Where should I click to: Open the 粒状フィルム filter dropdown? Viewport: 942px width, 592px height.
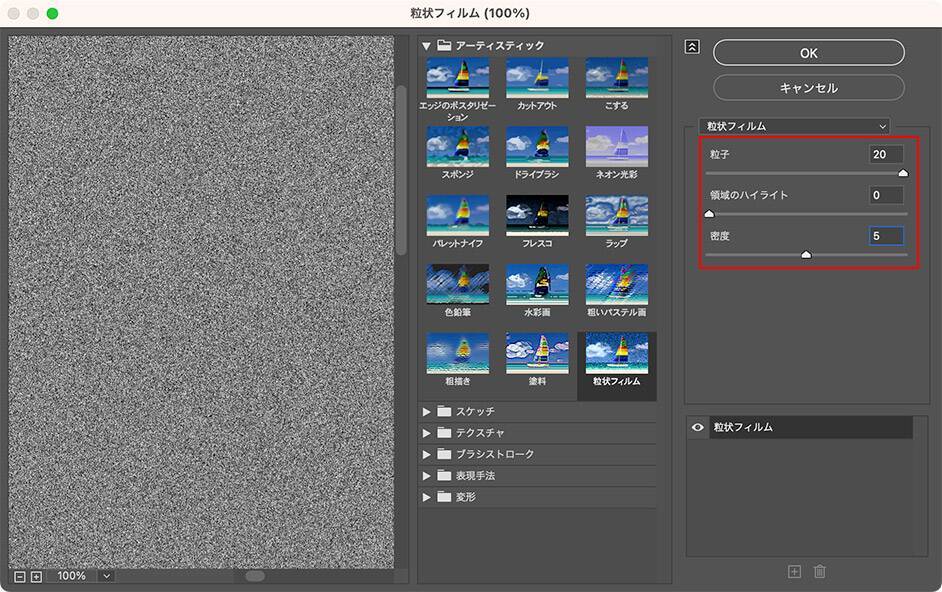click(x=794, y=126)
